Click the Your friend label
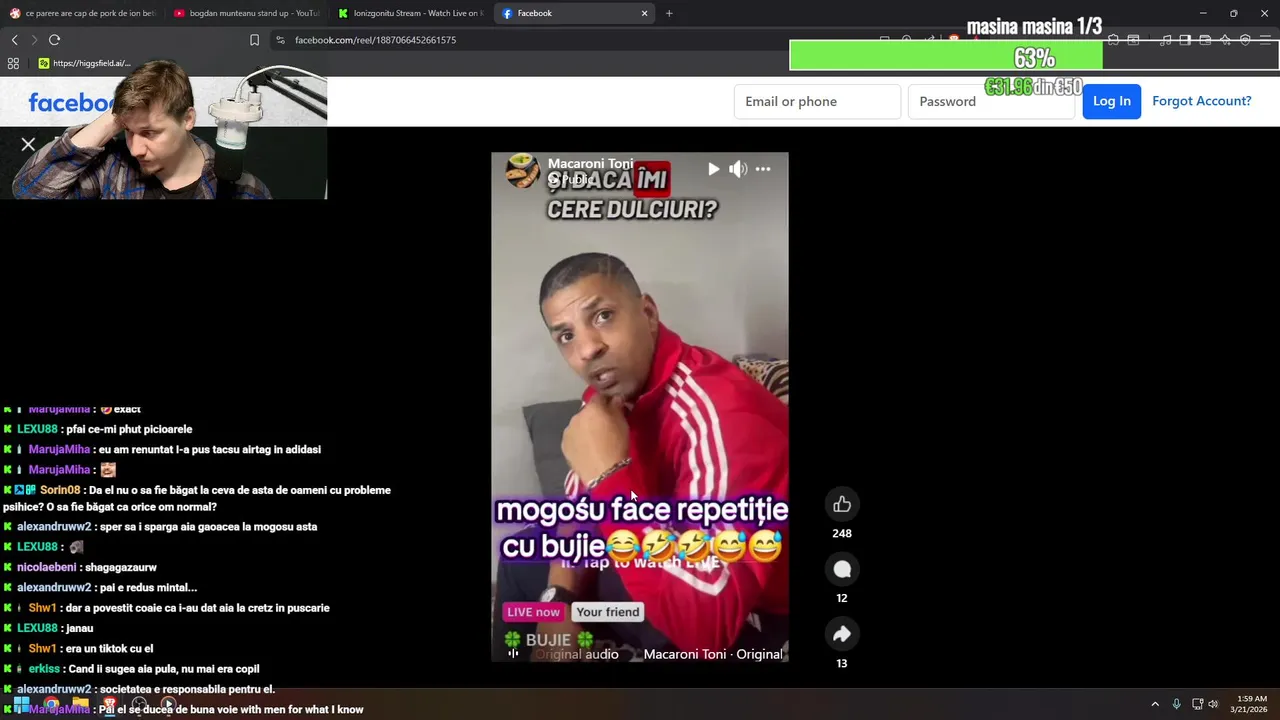 click(x=607, y=612)
